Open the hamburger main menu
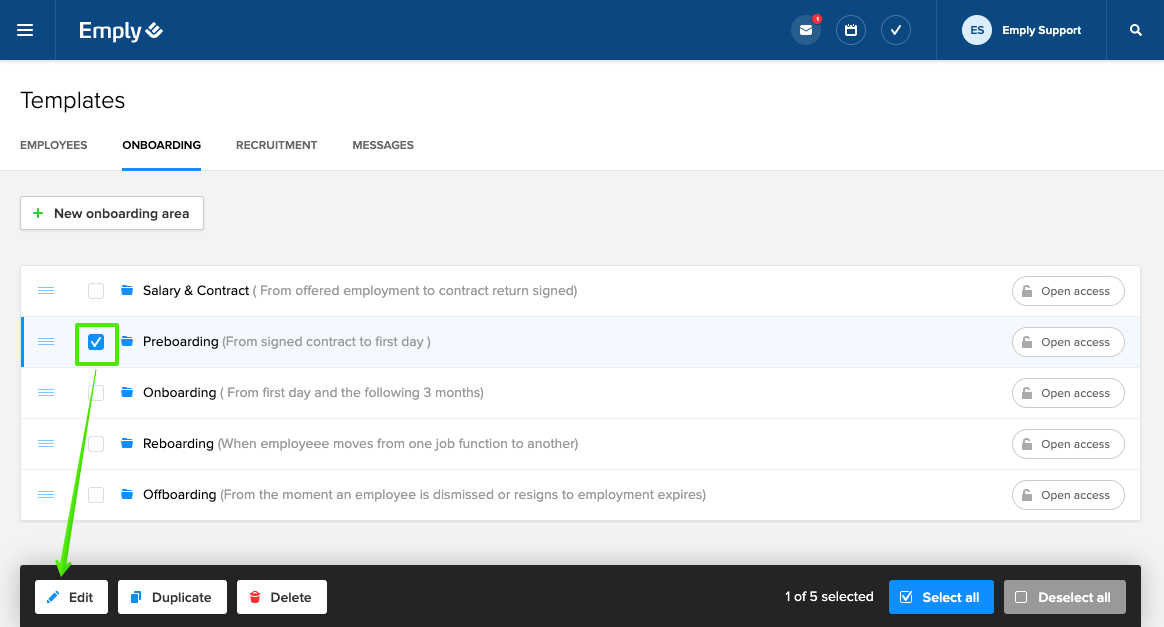1164x627 pixels. (25, 30)
